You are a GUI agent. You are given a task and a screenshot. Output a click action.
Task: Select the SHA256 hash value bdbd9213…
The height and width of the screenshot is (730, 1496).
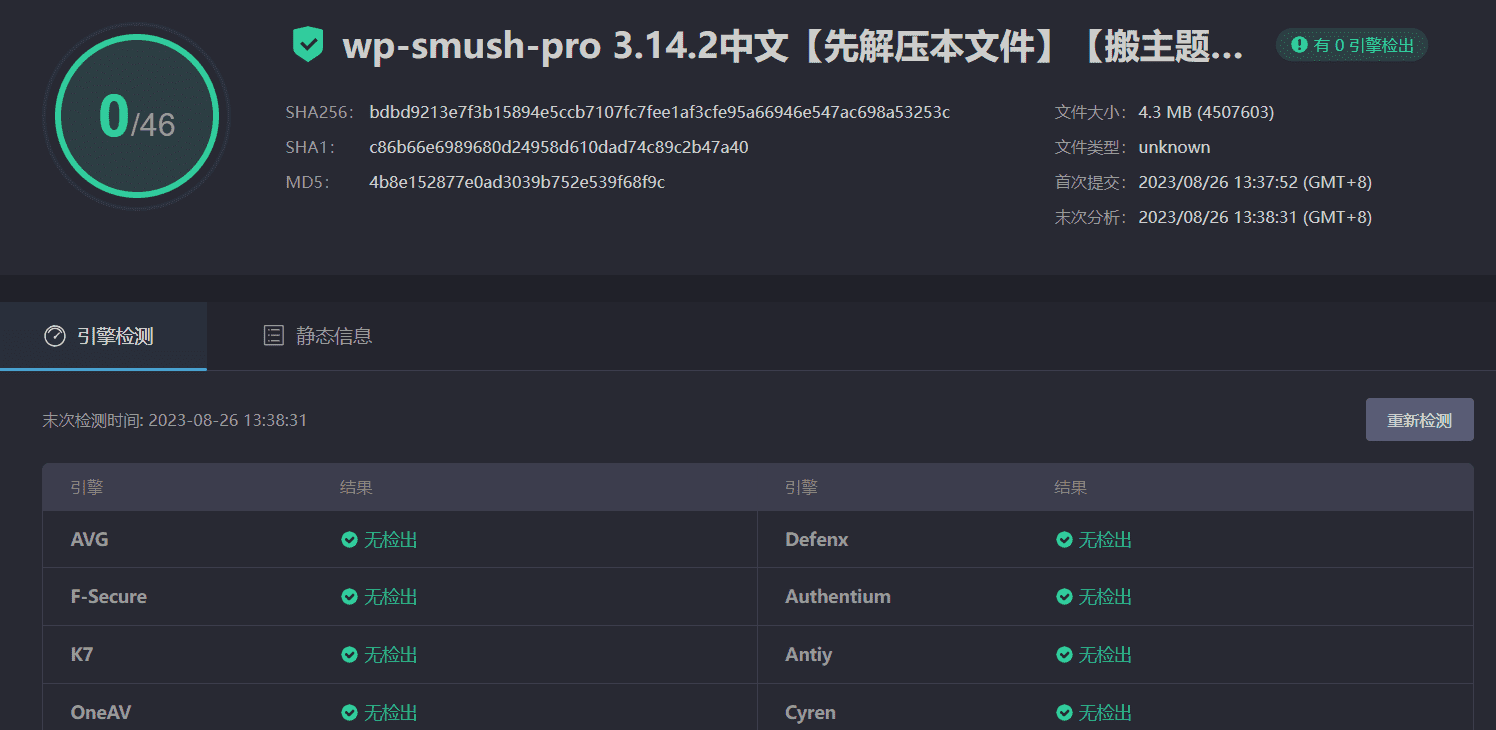click(659, 112)
